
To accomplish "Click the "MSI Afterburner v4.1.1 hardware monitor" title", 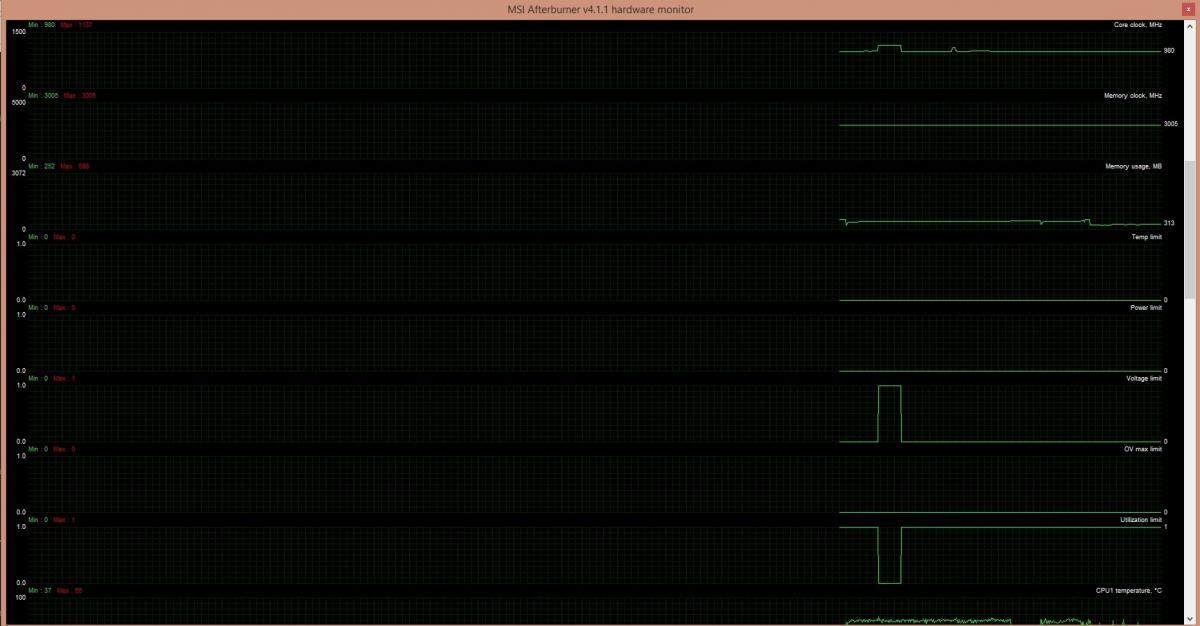I will click(600, 9).
